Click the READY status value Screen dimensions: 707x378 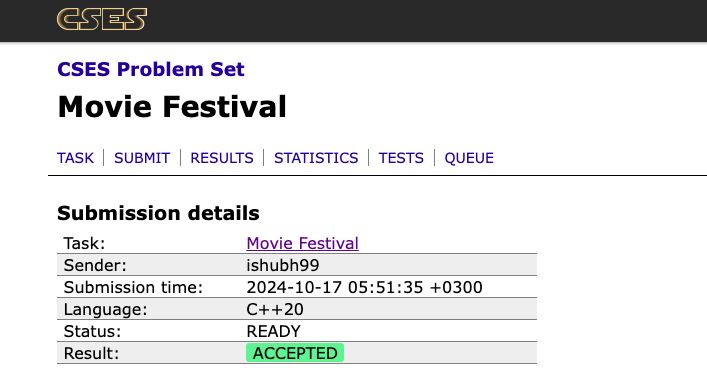(x=274, y=332)
